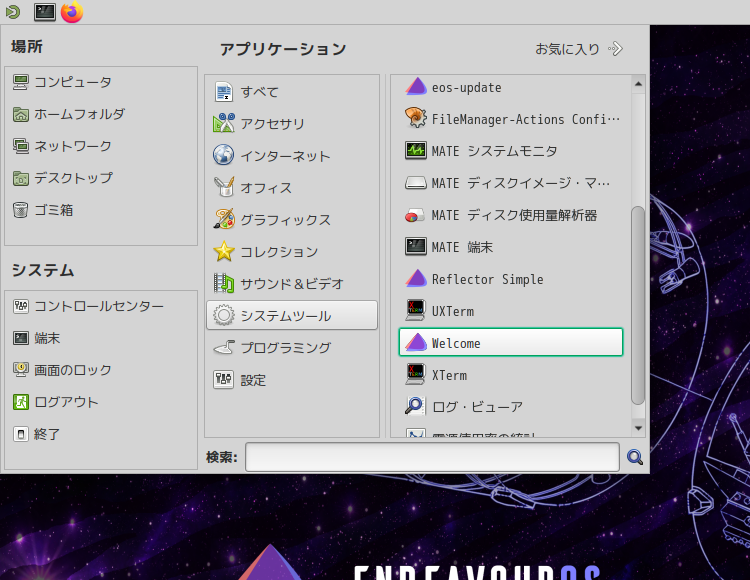The image size is (750, 580).
Task: Select the グラフィックス category
Action: click(292, 220)
